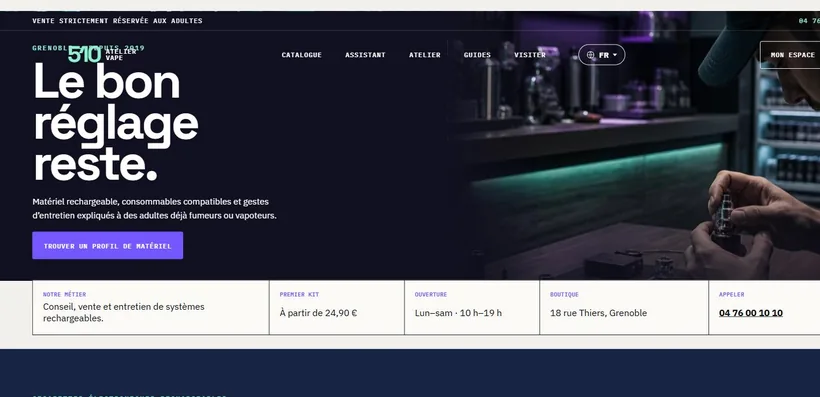Click the "Ouverture" label
820x397 pixels.
tap(431, 294)
